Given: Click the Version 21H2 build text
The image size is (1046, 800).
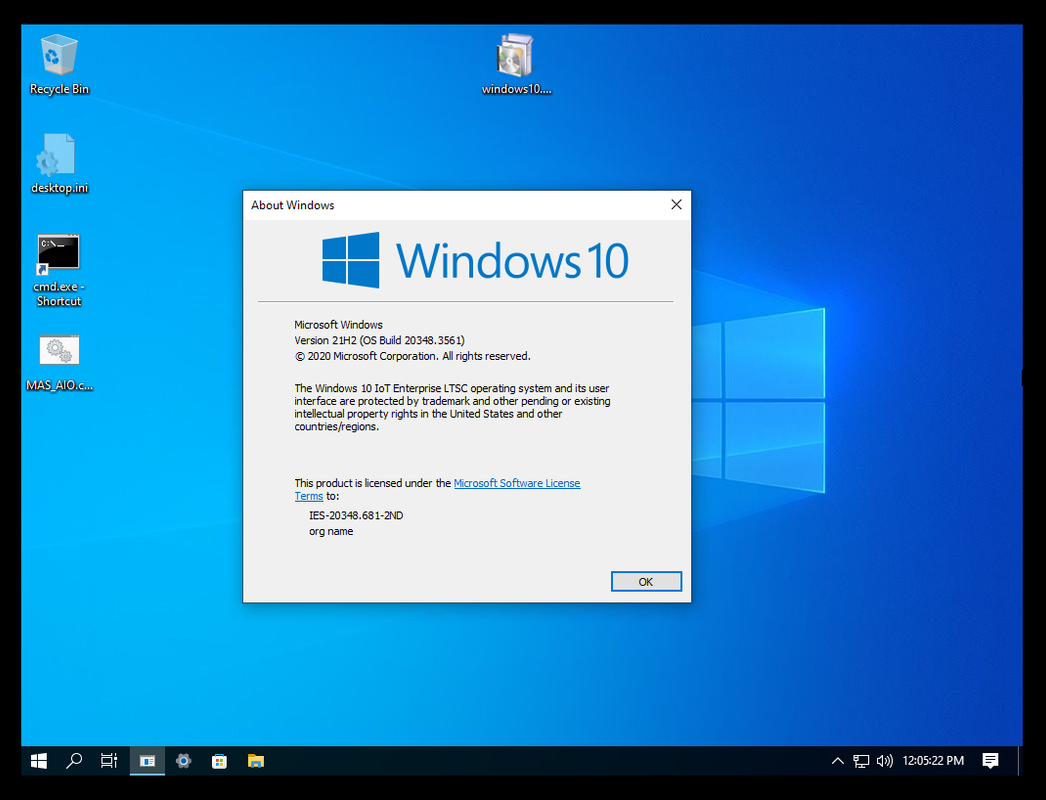Looking at the screenshot, I should click(380, 340).
